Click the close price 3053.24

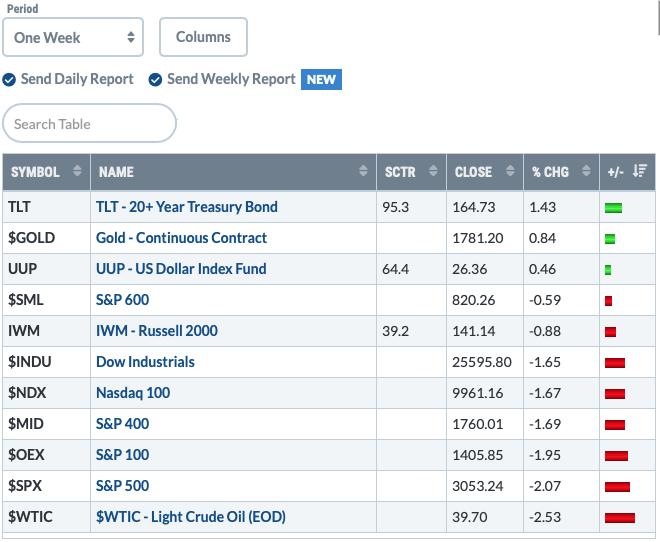click(x=477, y=486)
